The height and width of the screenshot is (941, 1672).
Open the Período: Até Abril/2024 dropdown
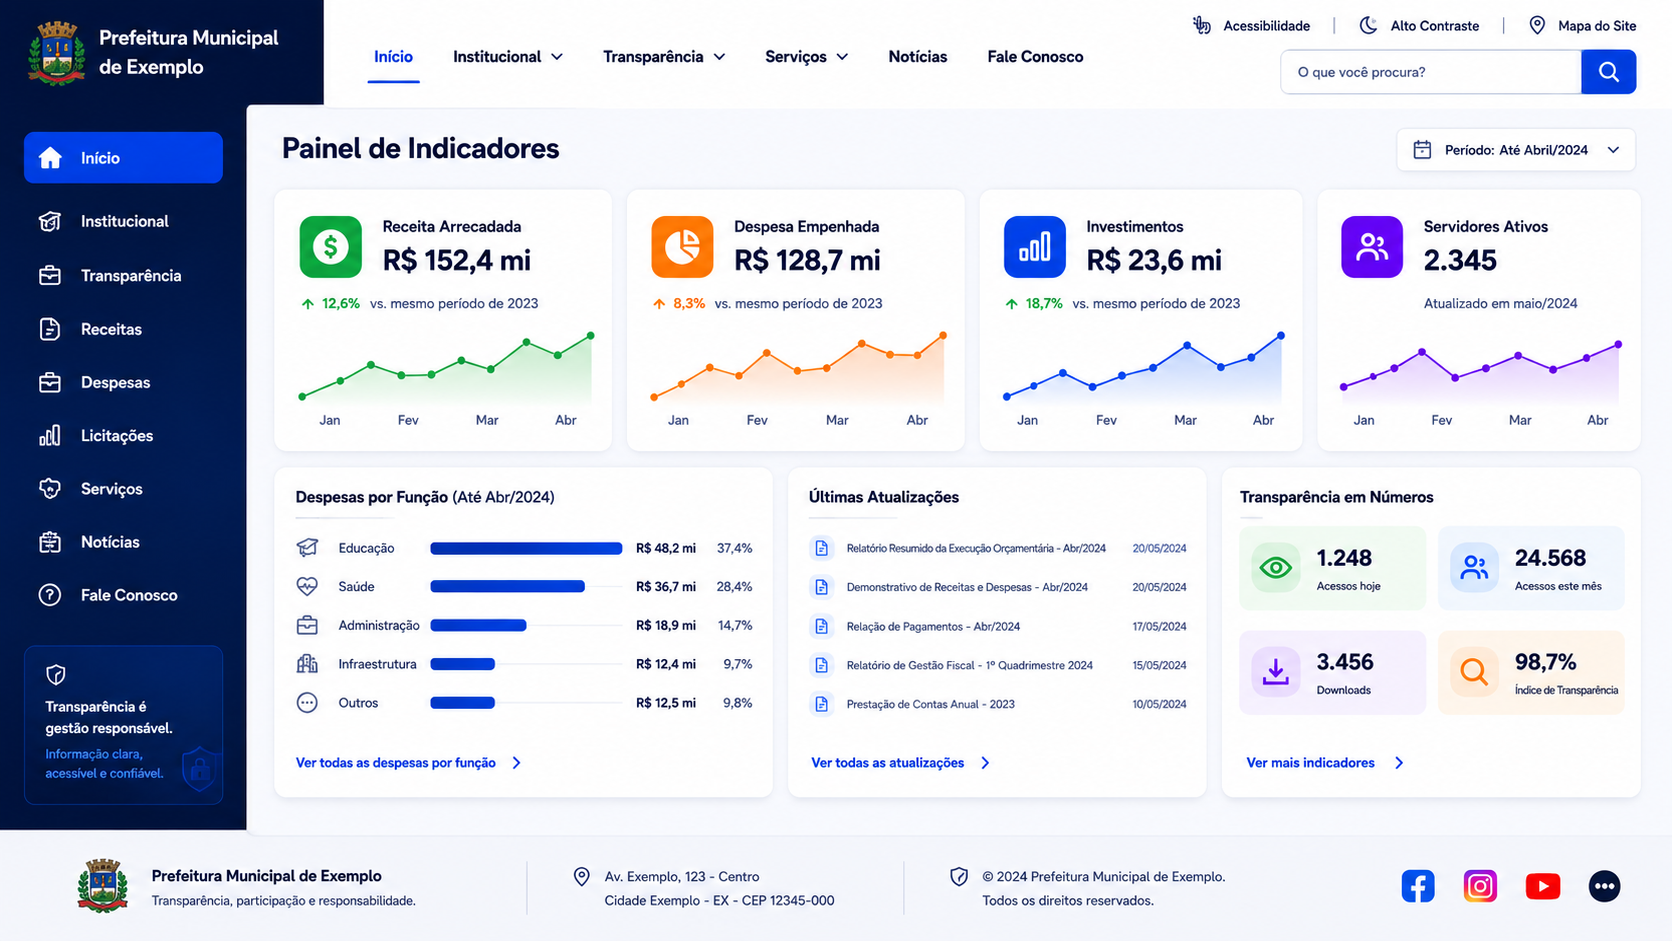pos(1516,150)
